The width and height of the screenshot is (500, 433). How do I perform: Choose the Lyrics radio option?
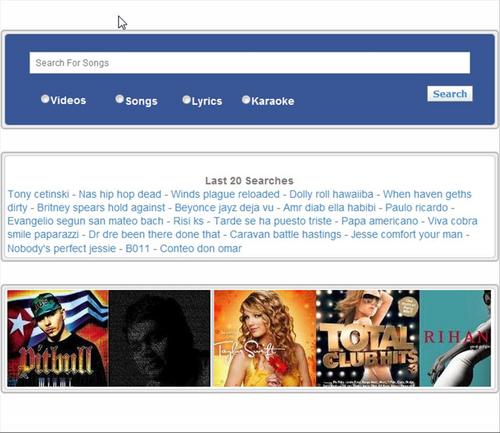pos(186,100)
